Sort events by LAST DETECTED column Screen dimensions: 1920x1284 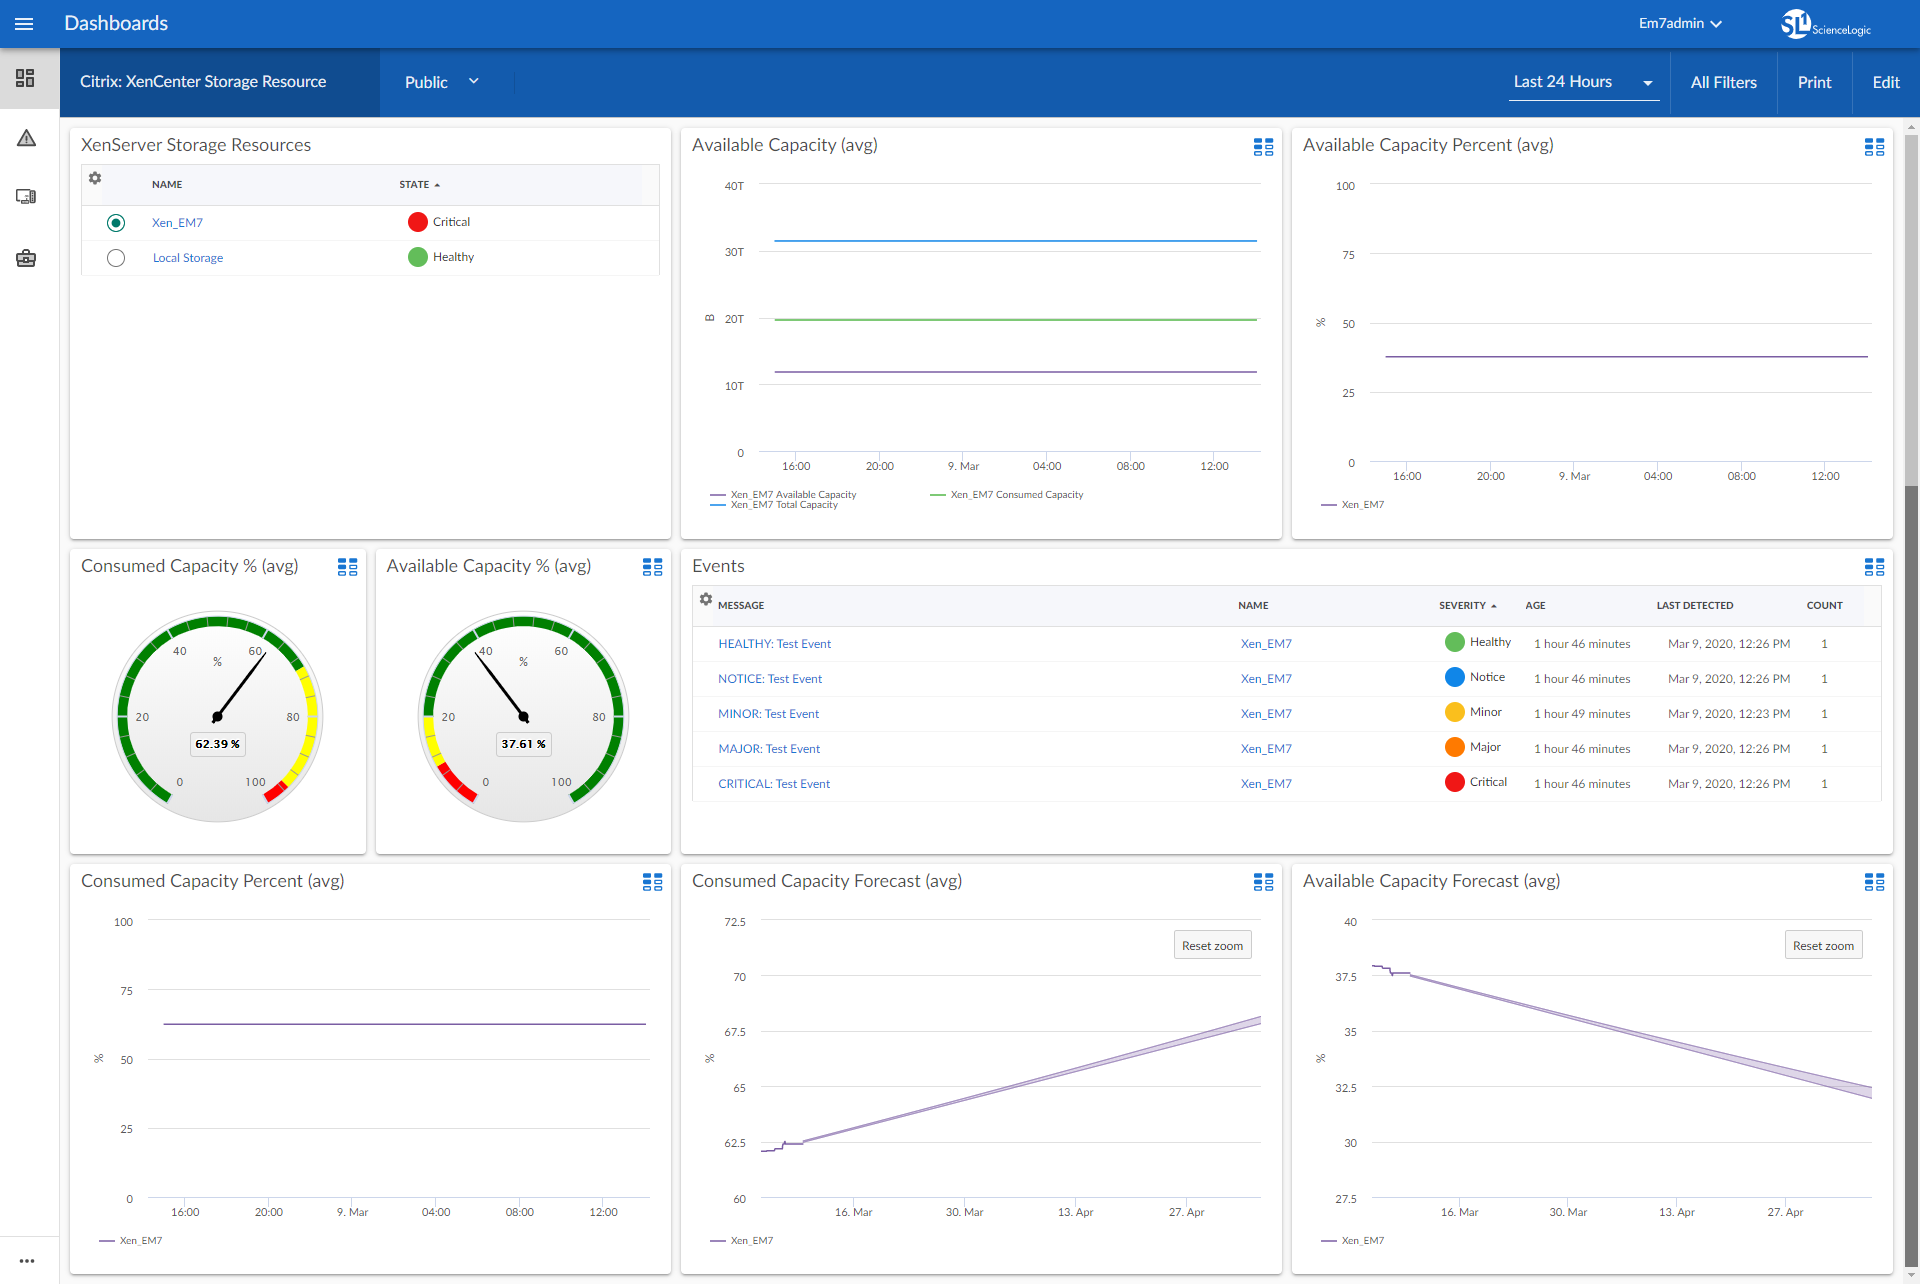(1695, 606)
